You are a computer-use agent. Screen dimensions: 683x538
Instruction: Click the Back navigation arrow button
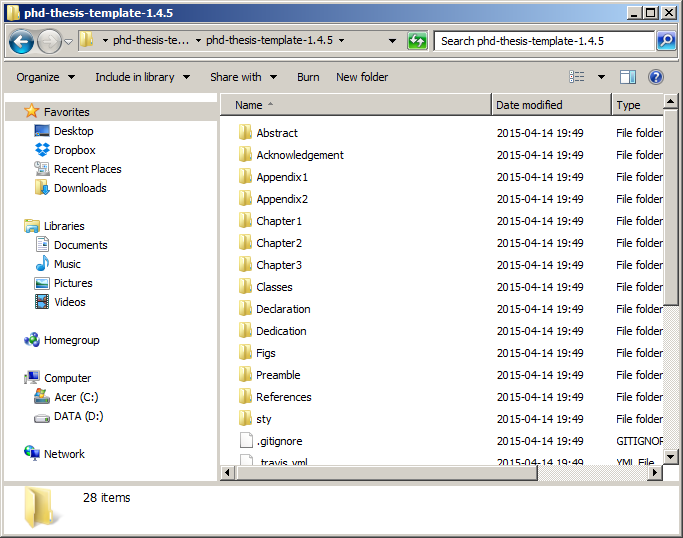click(x=22, y=41)
